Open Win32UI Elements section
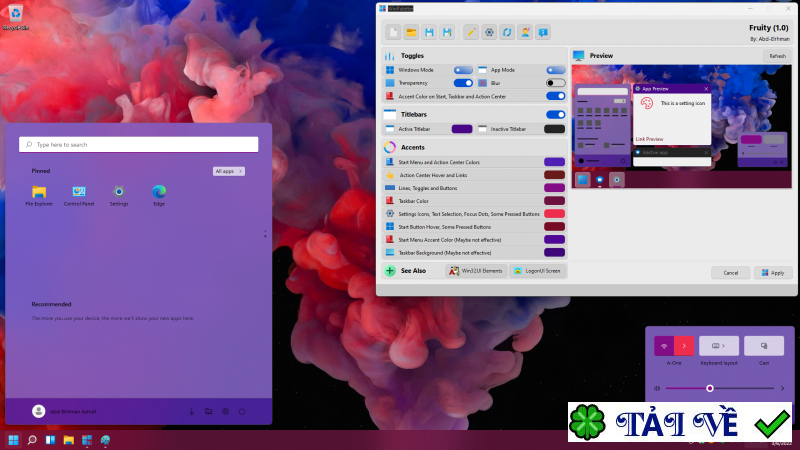This screenshot has width=800, height=450. 475,271
